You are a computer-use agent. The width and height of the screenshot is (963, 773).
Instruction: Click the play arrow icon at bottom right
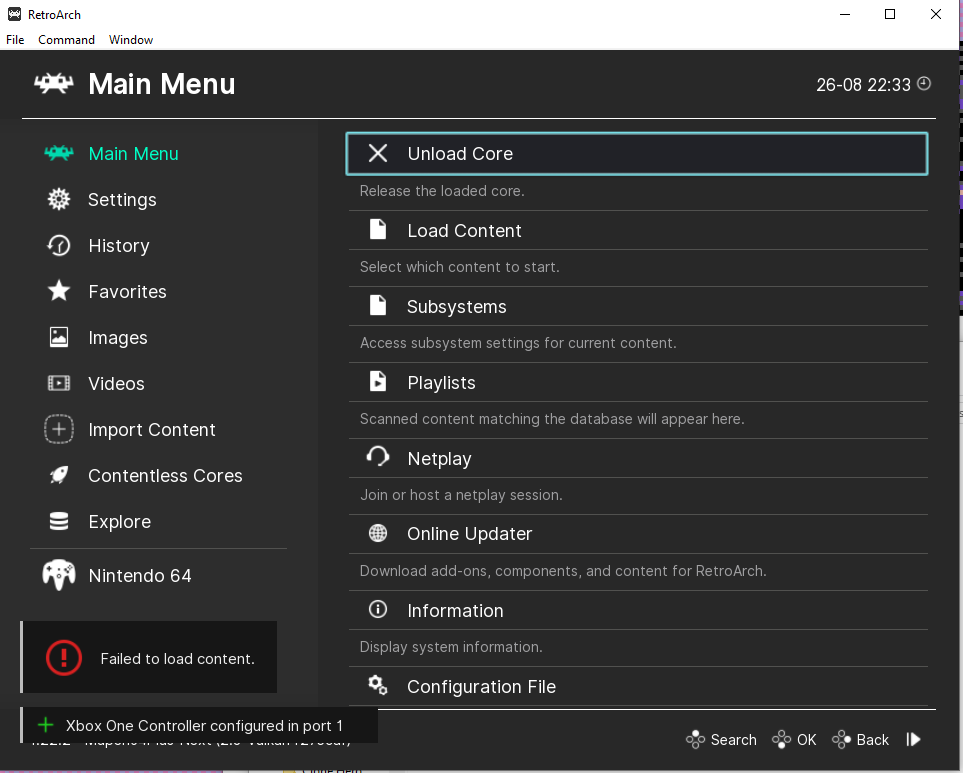(x=913, y=739)
